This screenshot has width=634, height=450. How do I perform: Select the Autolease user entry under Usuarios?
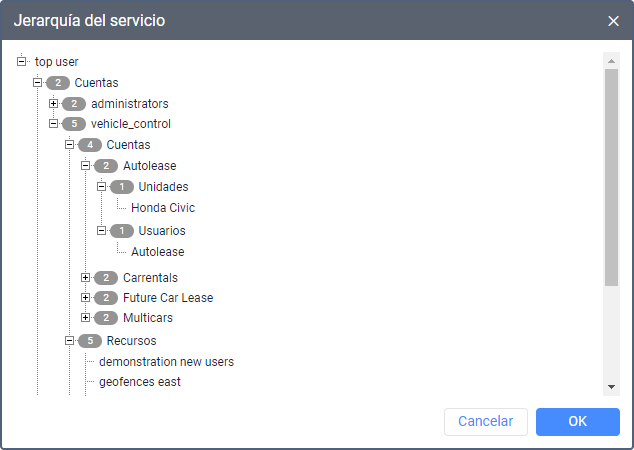pos(157,252)
